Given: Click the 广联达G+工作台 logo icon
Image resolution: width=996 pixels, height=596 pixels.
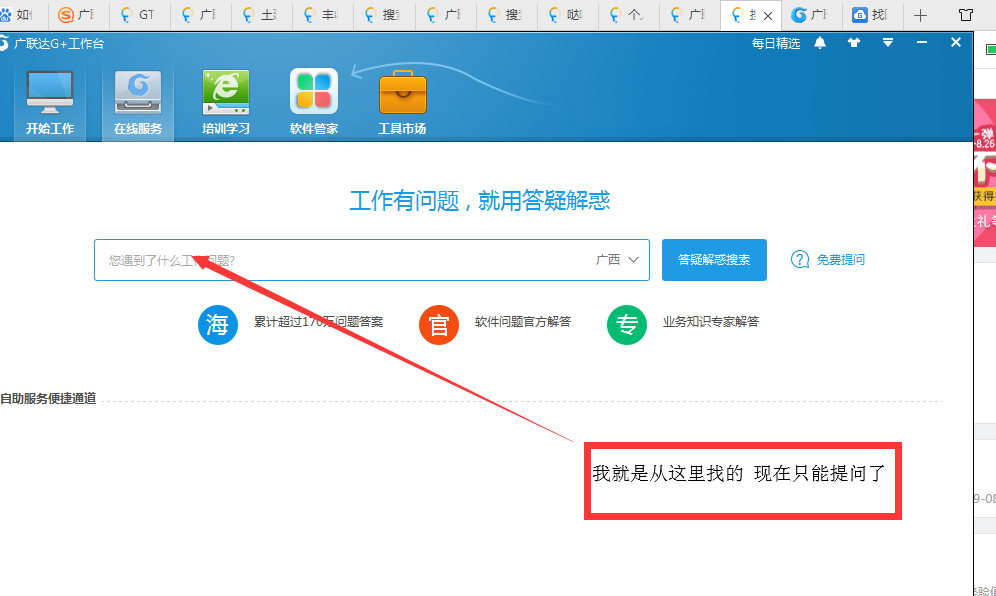Looking at the screenshot, I should [3, 43].
